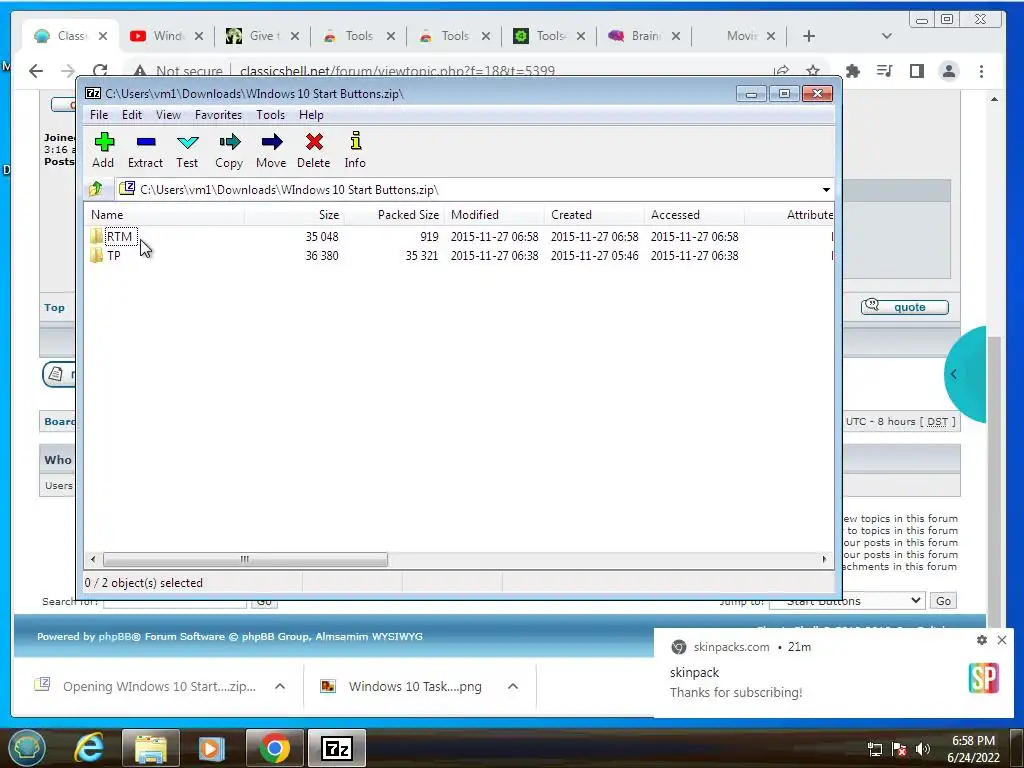Click the quote button on forum post

[x=904, y=307]
